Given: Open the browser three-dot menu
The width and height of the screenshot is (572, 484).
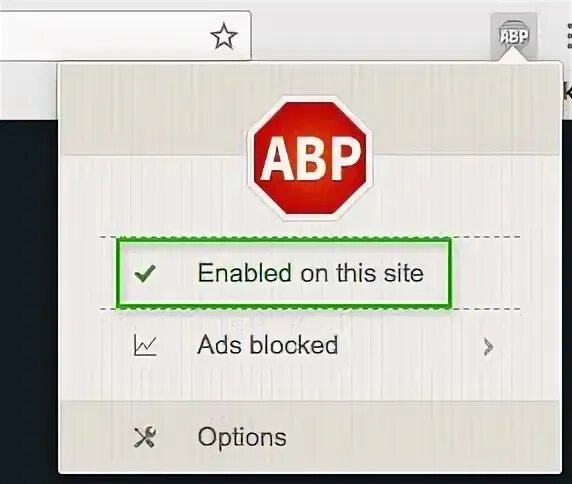Looking at the screenshot, I should pyautogui.click(x=569, y=36).
